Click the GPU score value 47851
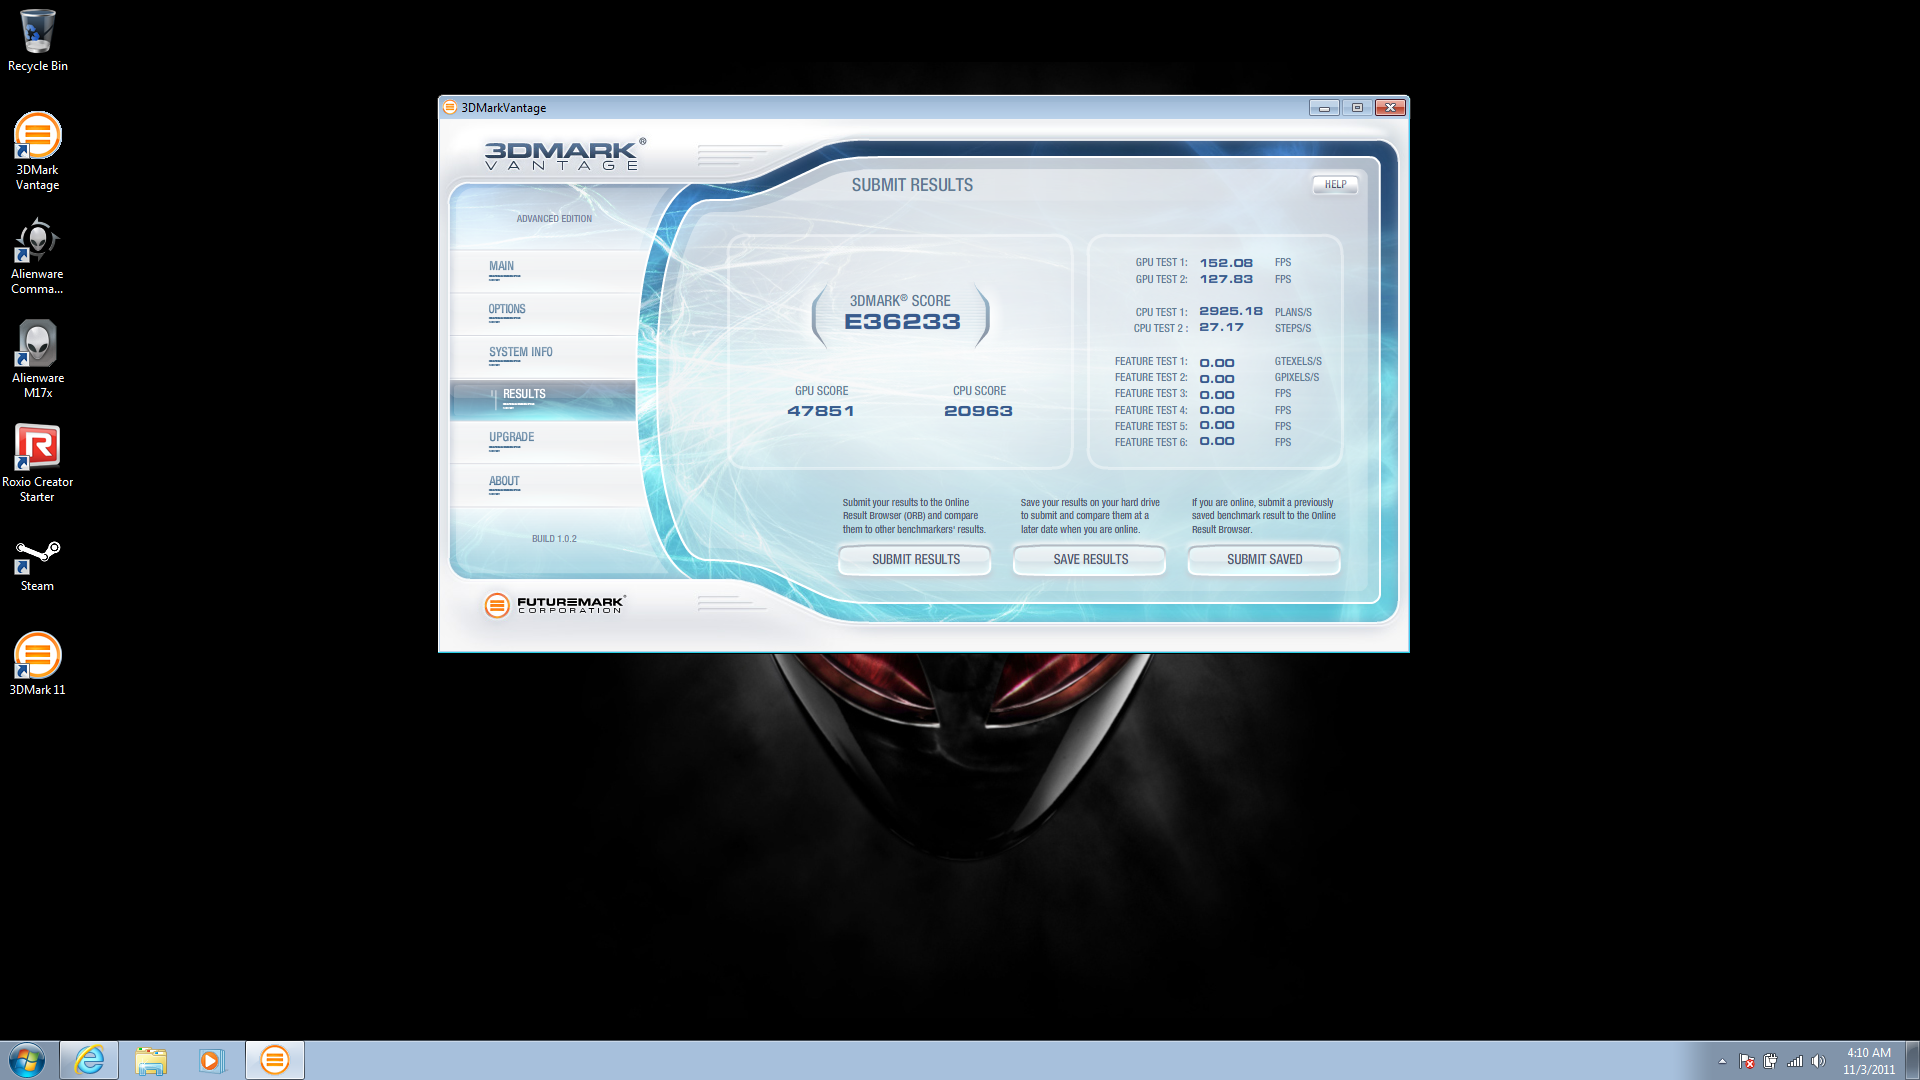Screen dimensions: 1920x1080 [821, 411]
